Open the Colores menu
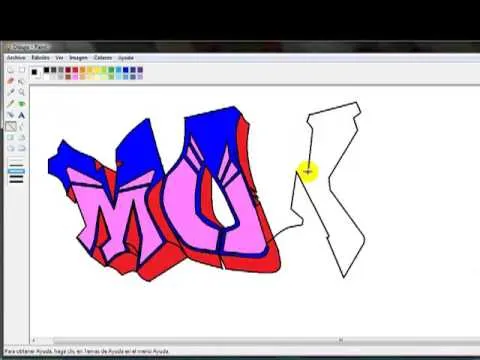480x360 pixels. [103, 58]
